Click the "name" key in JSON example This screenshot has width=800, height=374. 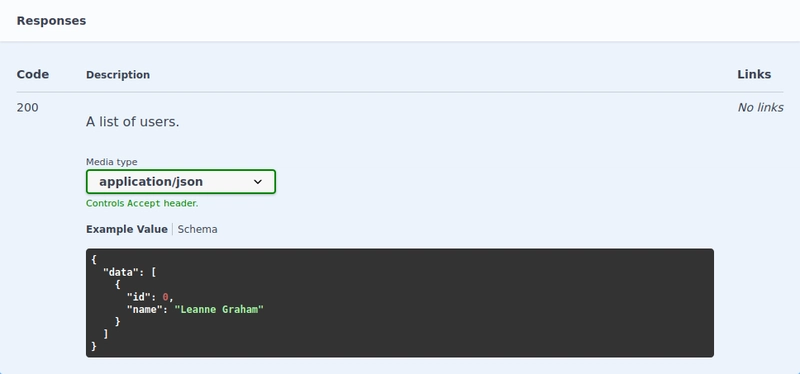[x=144, y=309]
